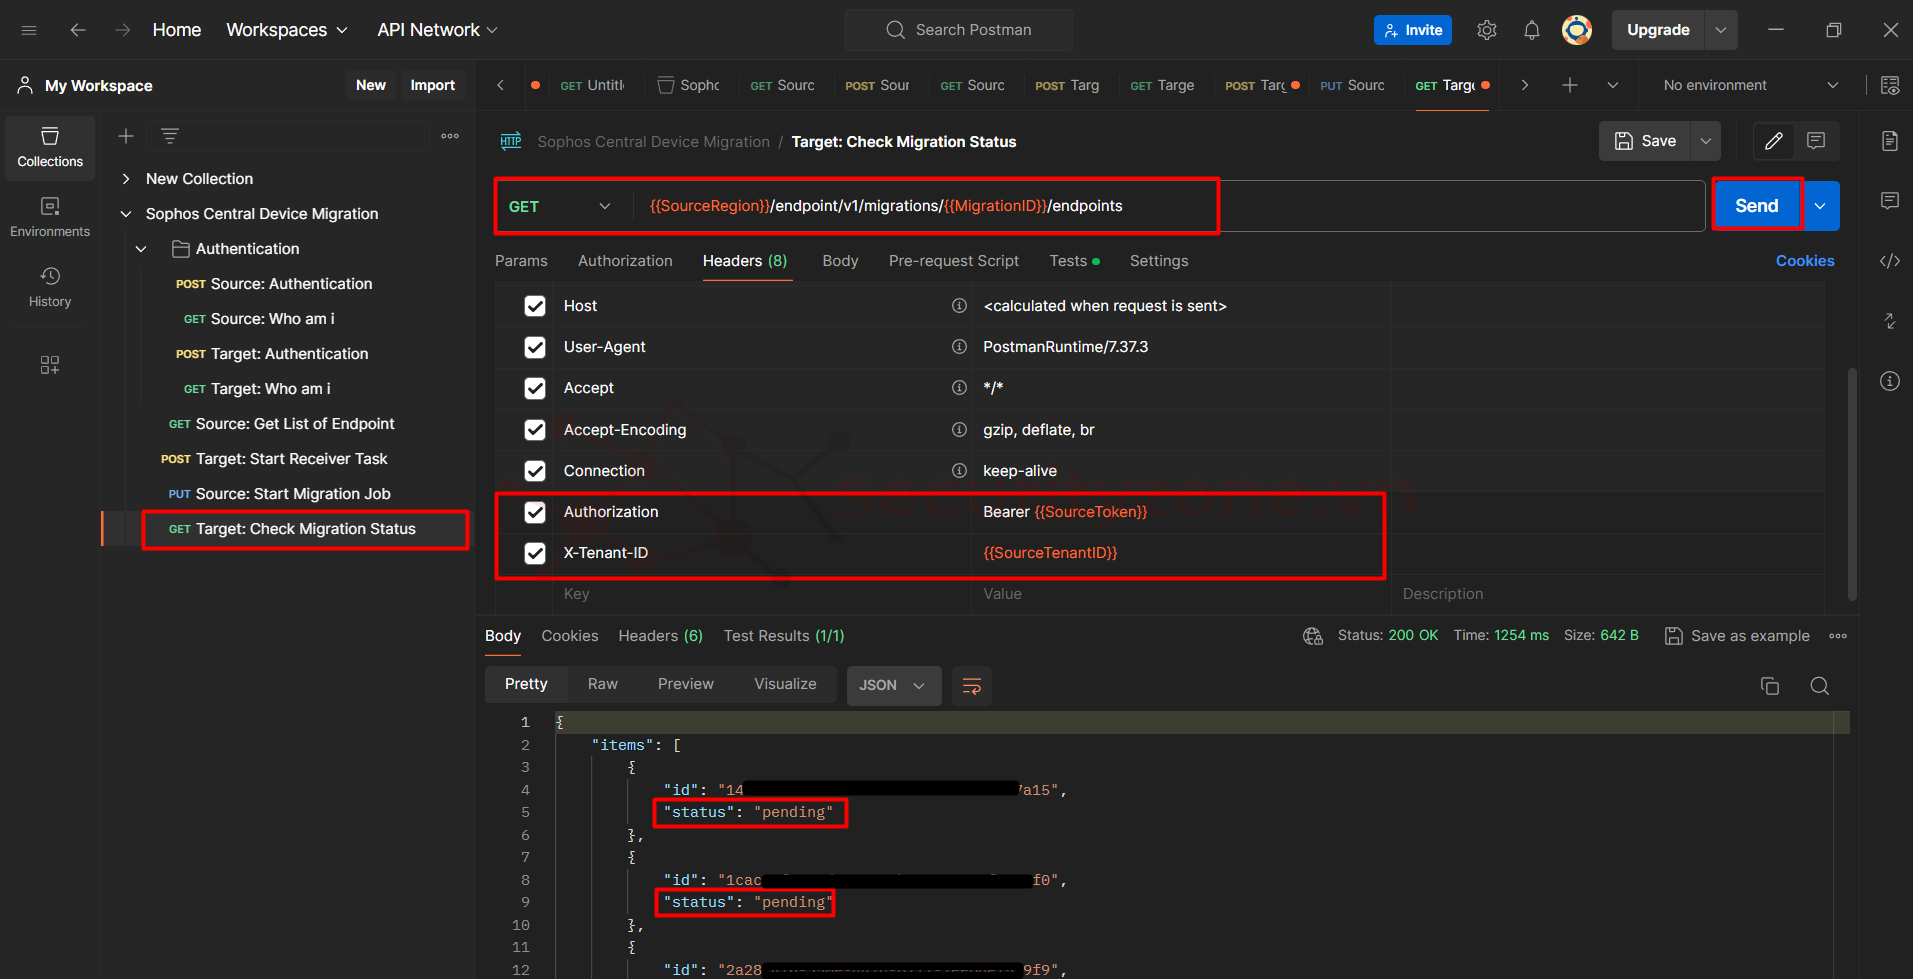Open No environment selector
The height and width of the screenshot is (979, 1913).
(1751, 85)
